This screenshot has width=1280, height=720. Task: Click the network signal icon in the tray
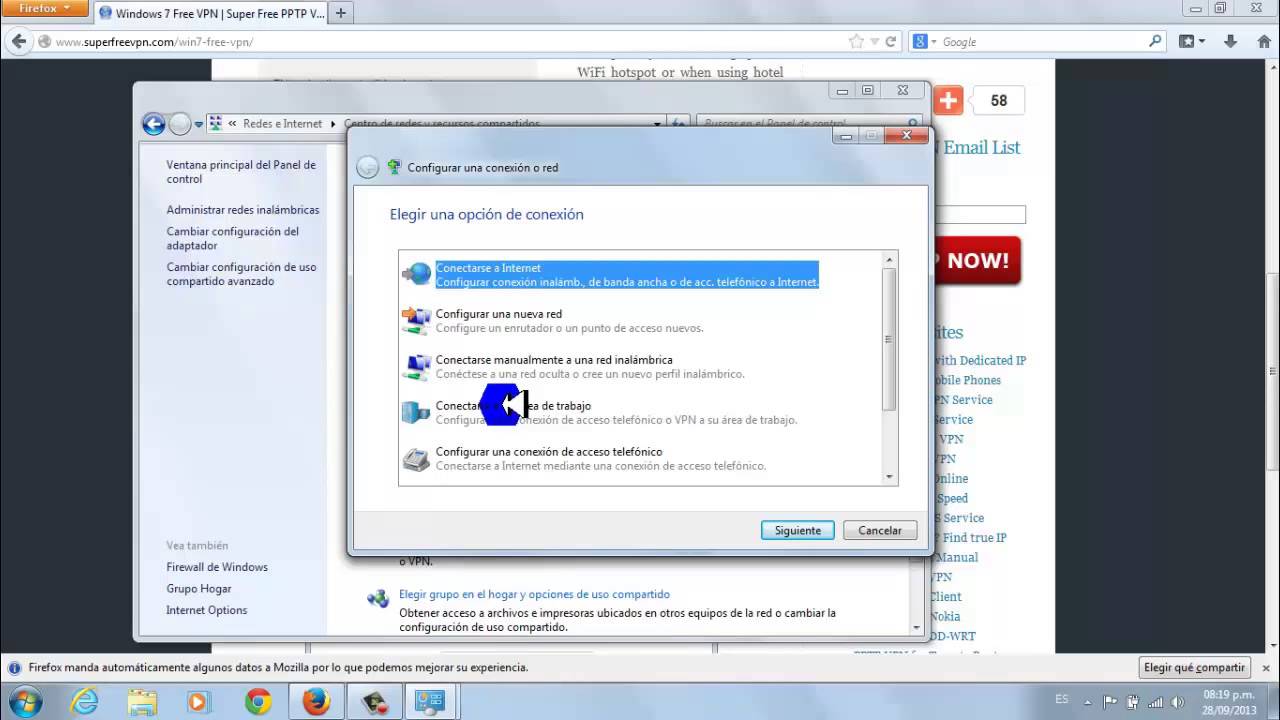click(x=1155, y=702)
